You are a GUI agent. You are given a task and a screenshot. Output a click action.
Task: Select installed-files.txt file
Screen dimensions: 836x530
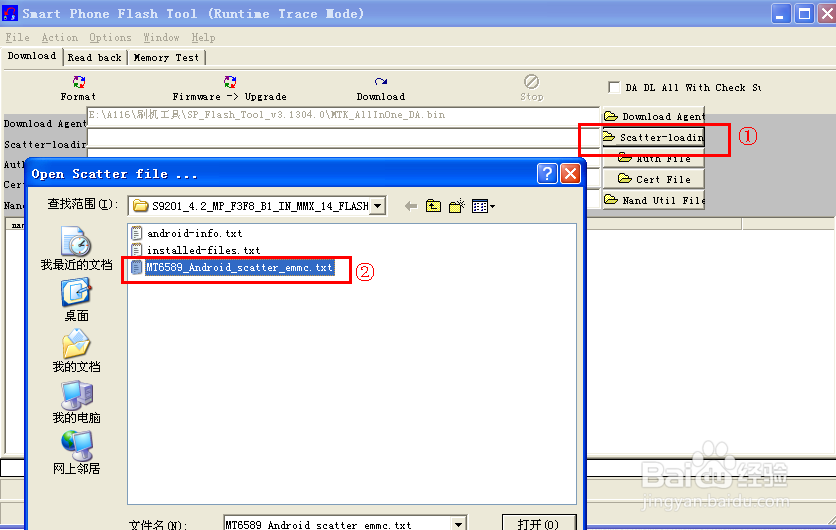[x=196, y=250]
